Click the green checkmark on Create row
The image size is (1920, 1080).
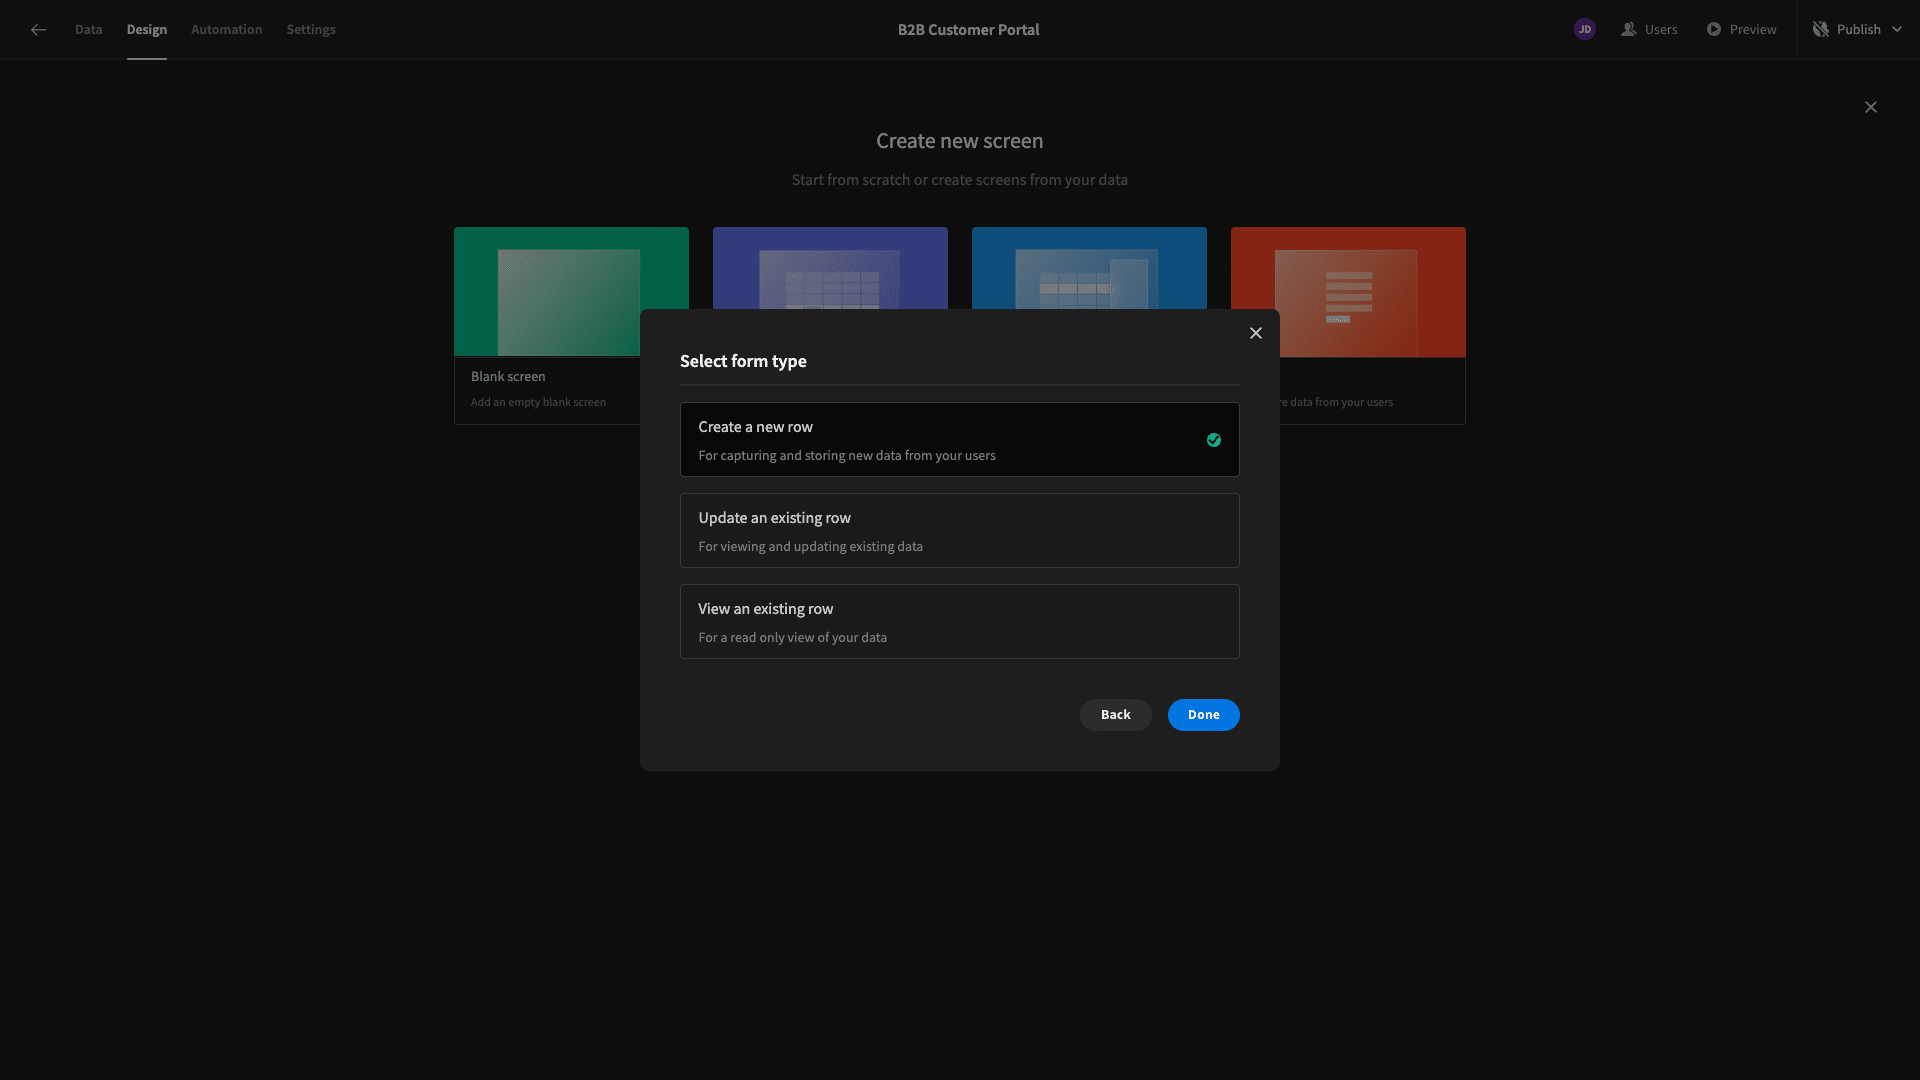(1213, 439)
